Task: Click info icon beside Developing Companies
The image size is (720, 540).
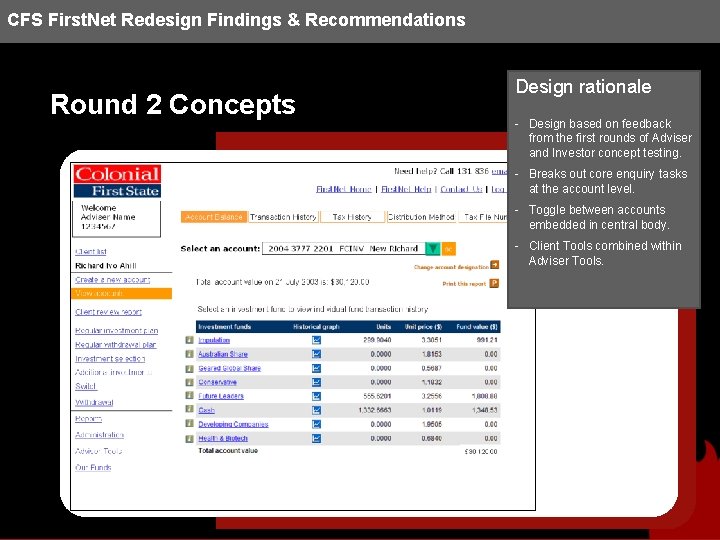Action: coord(189,423)
